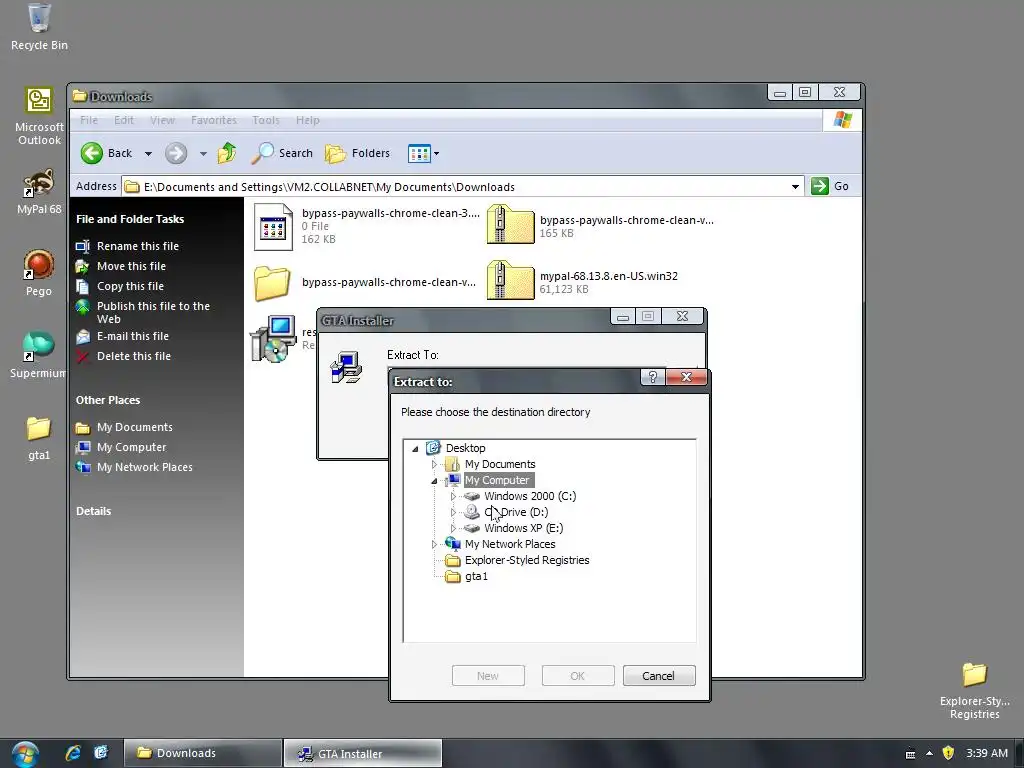Select the mypal-68.13.8.en-US.win32 zip file
The height and width of the screenshot is (768, 1024).
511,281
